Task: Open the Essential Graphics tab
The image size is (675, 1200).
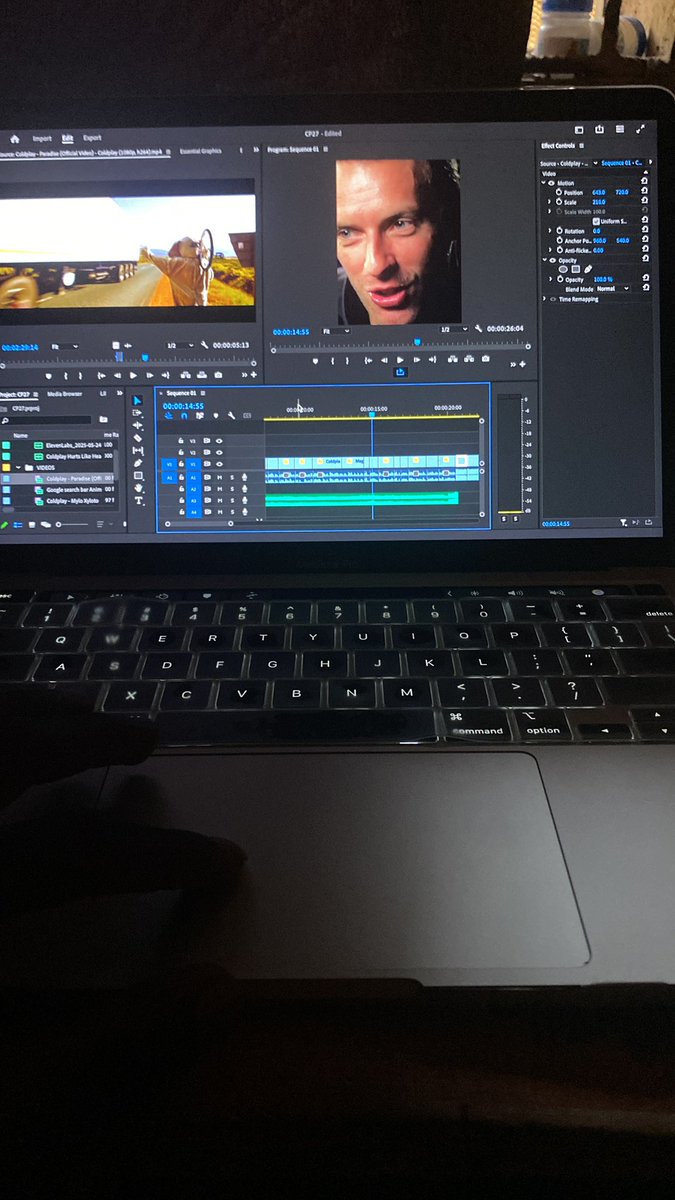Action: point(200,151)
